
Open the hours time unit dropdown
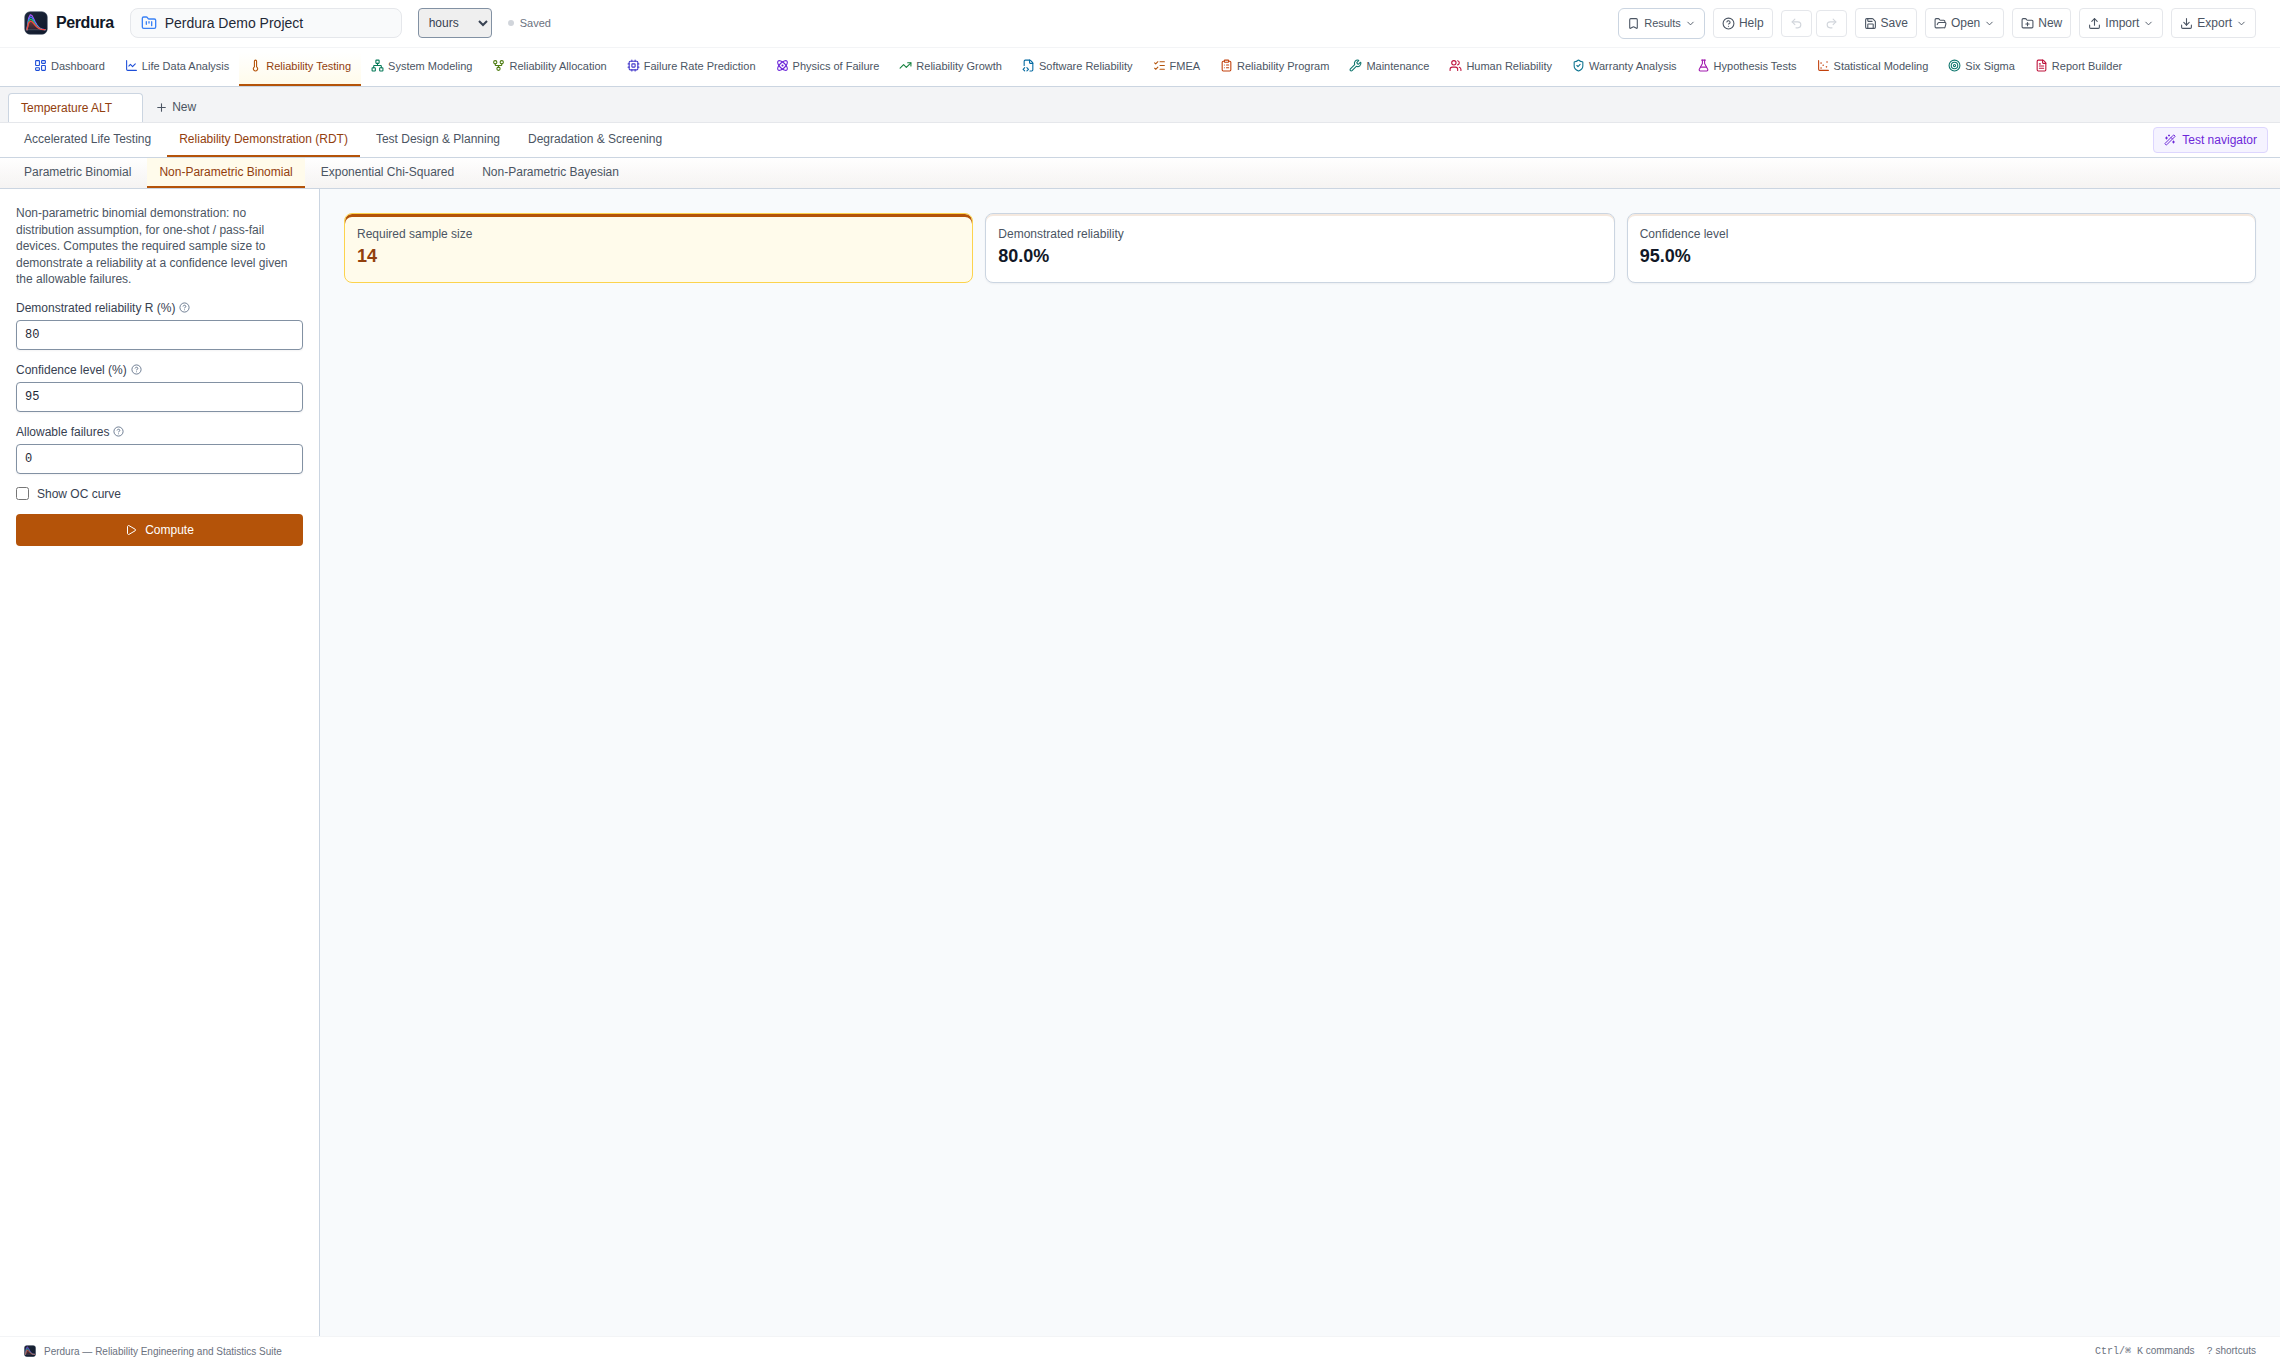(x=455, y=23)
